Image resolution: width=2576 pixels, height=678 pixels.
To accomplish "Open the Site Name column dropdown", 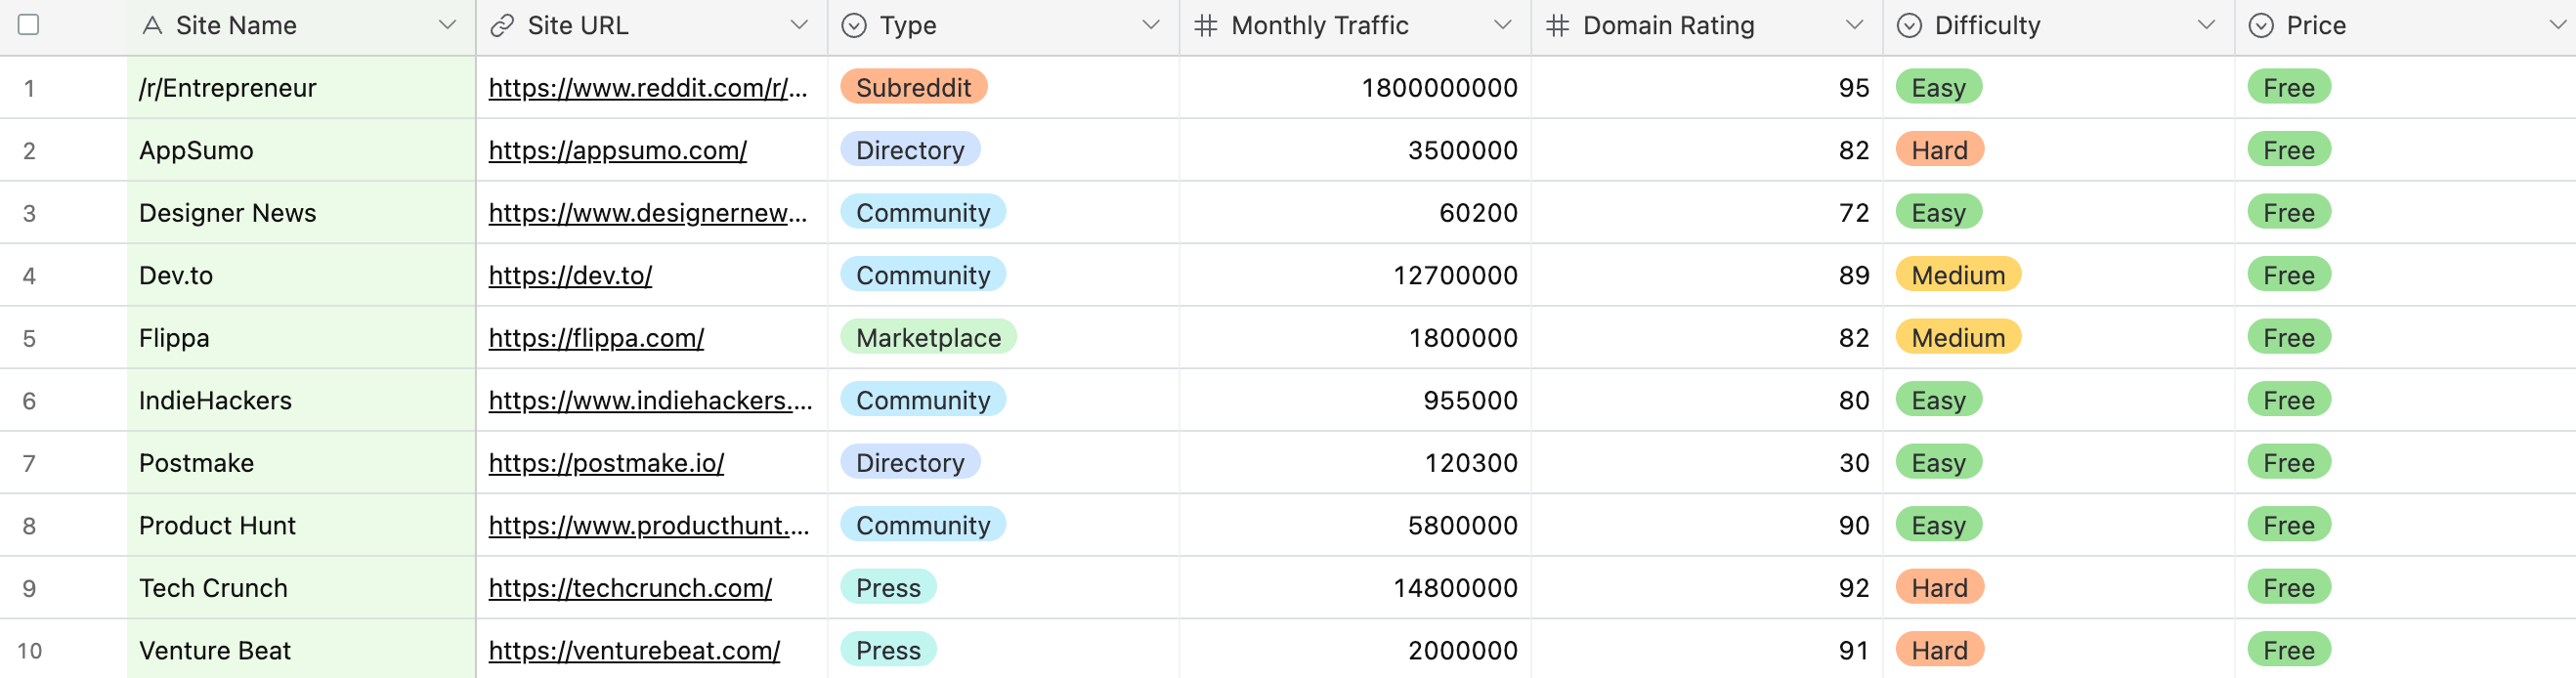I will [447, 25].
